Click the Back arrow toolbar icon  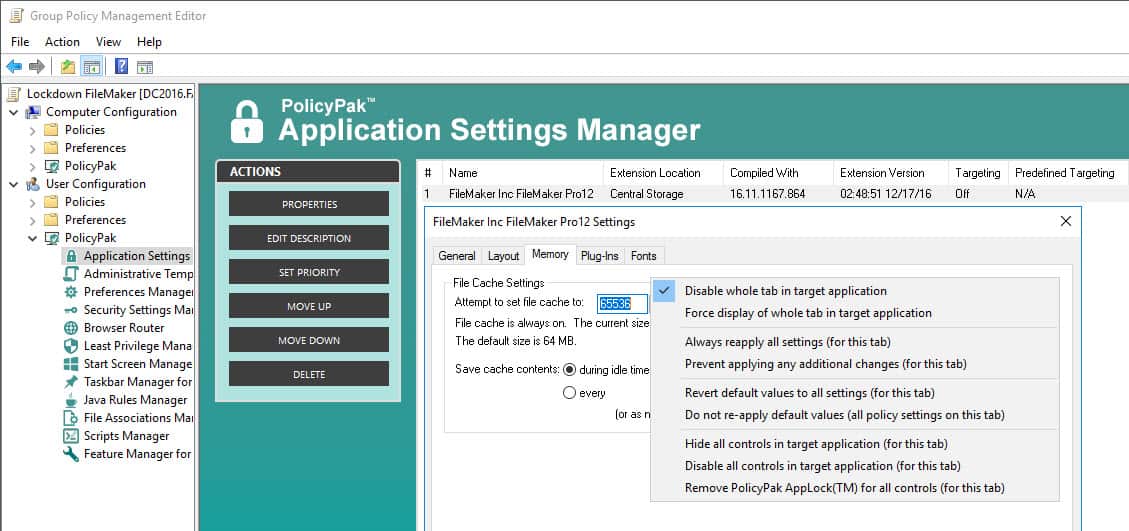14,67
